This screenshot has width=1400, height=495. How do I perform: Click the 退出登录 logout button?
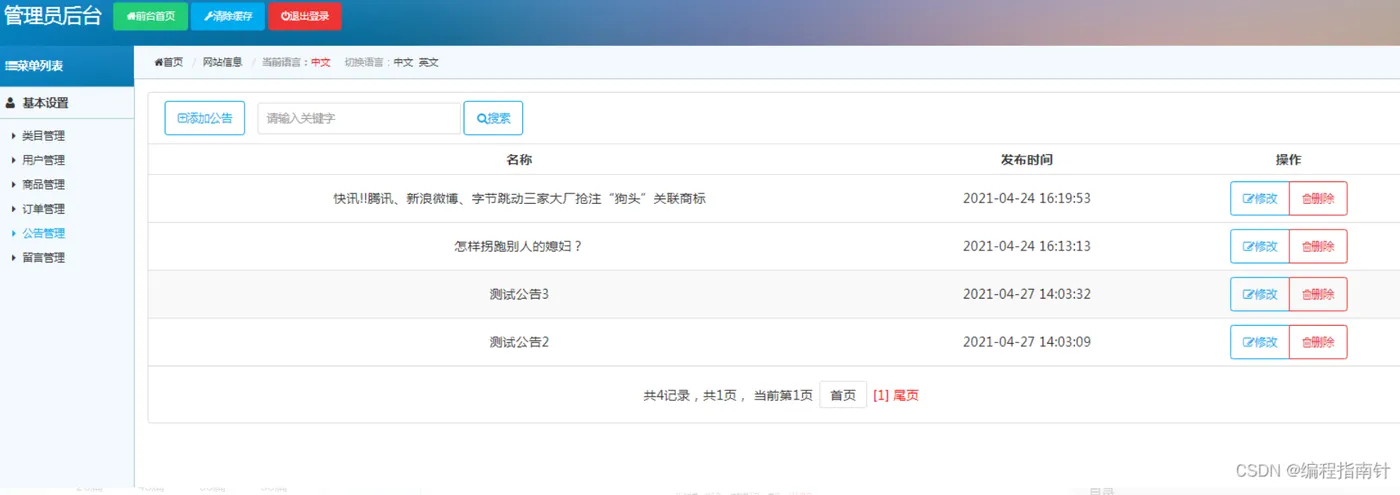click(x=305, y=16)
